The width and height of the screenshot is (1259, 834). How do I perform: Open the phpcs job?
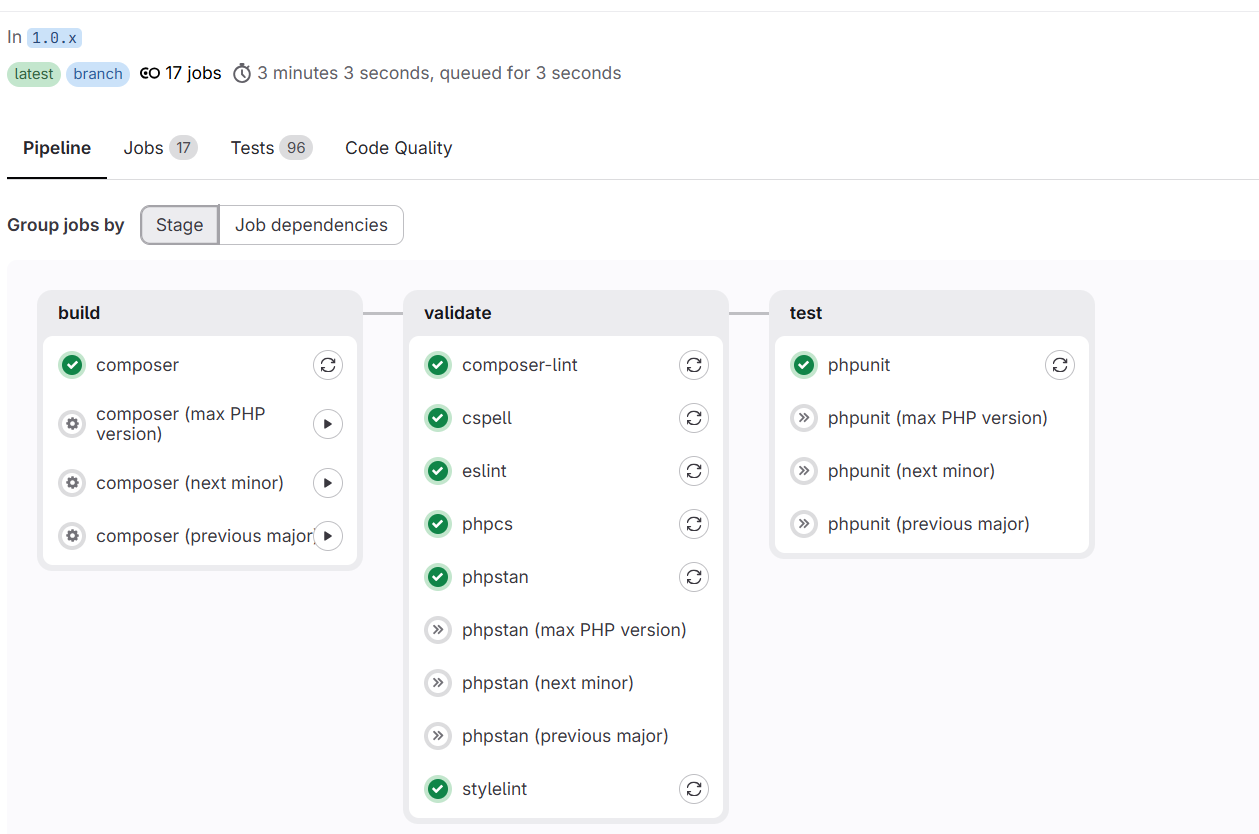point(487,524)
